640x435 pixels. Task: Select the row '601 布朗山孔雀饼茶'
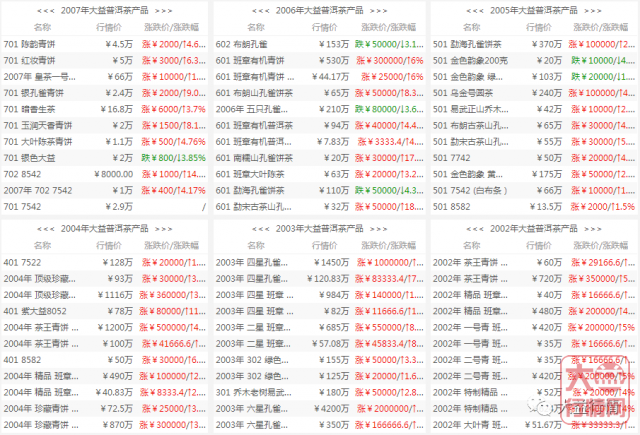pyautogui.click(x=319, y=93)
